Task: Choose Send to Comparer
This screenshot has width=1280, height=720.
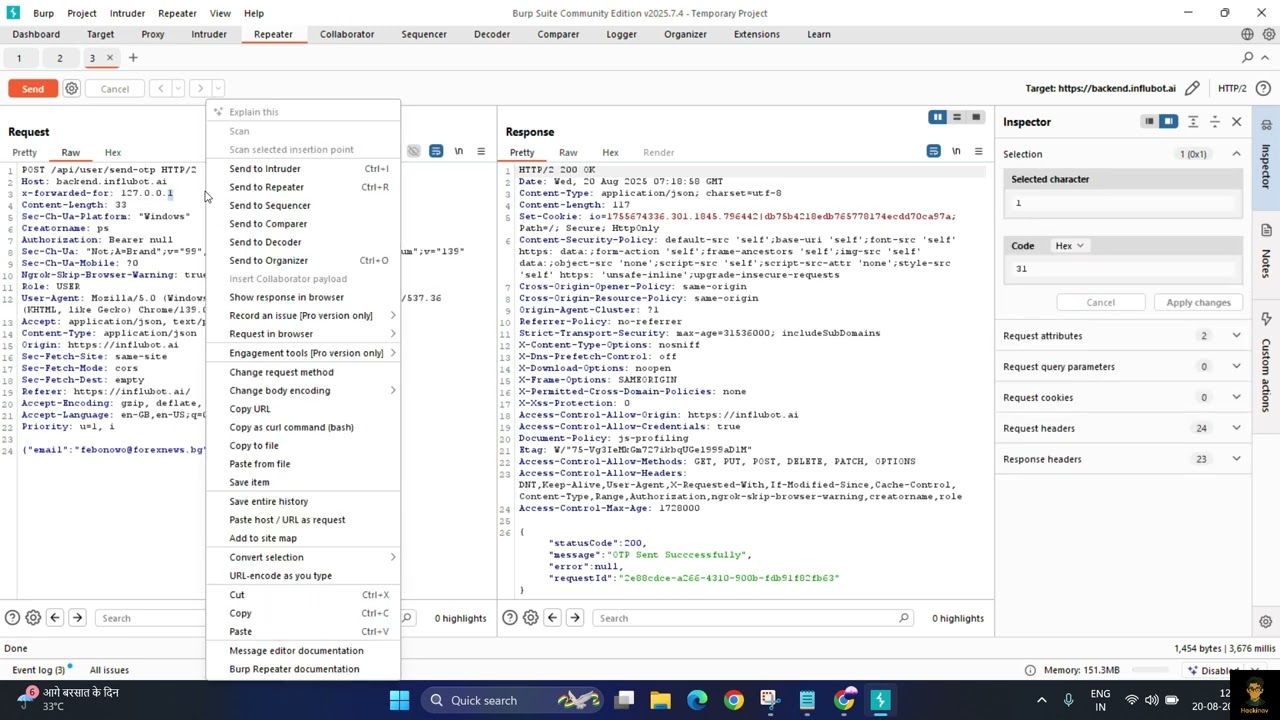Action: click(x=302, y=224)
